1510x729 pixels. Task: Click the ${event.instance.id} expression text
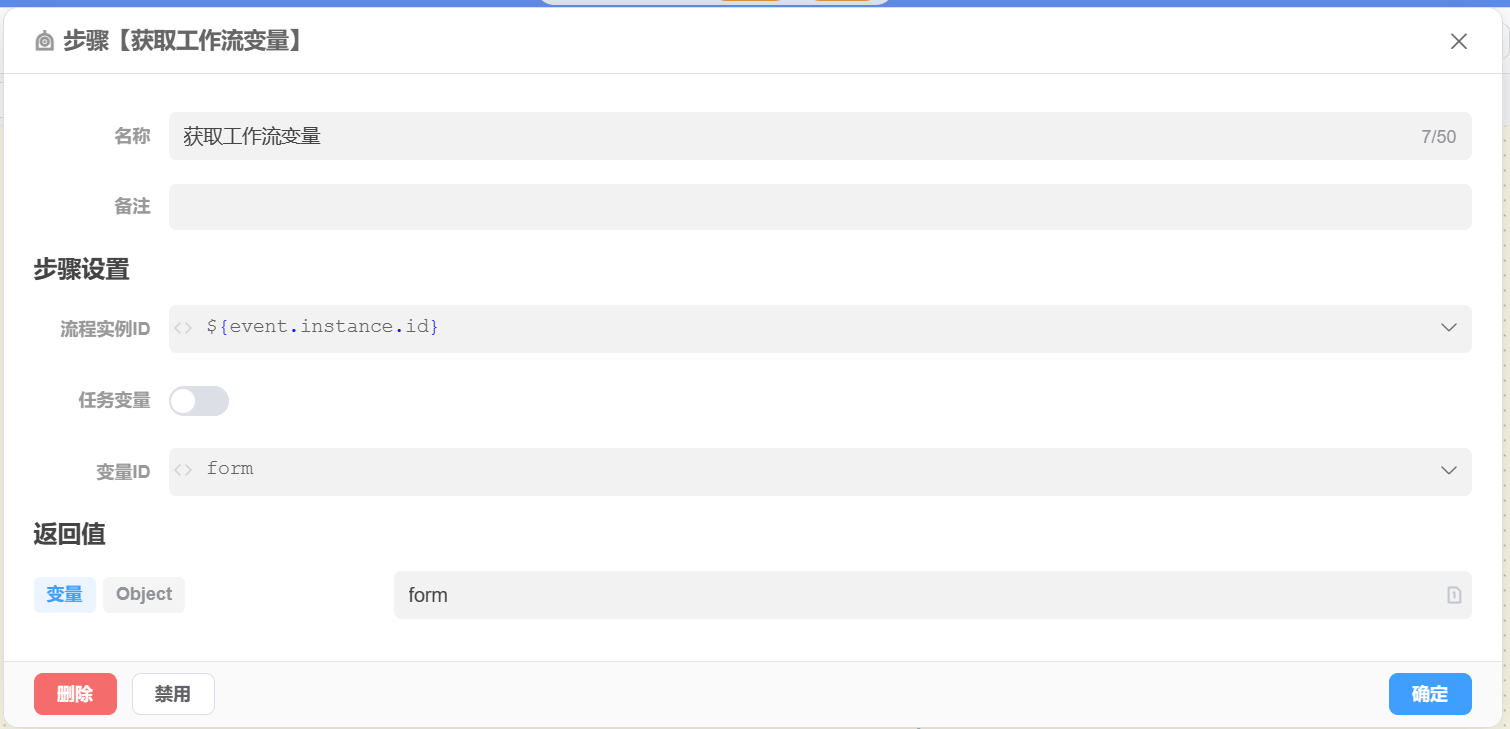[x=322, y=327]
